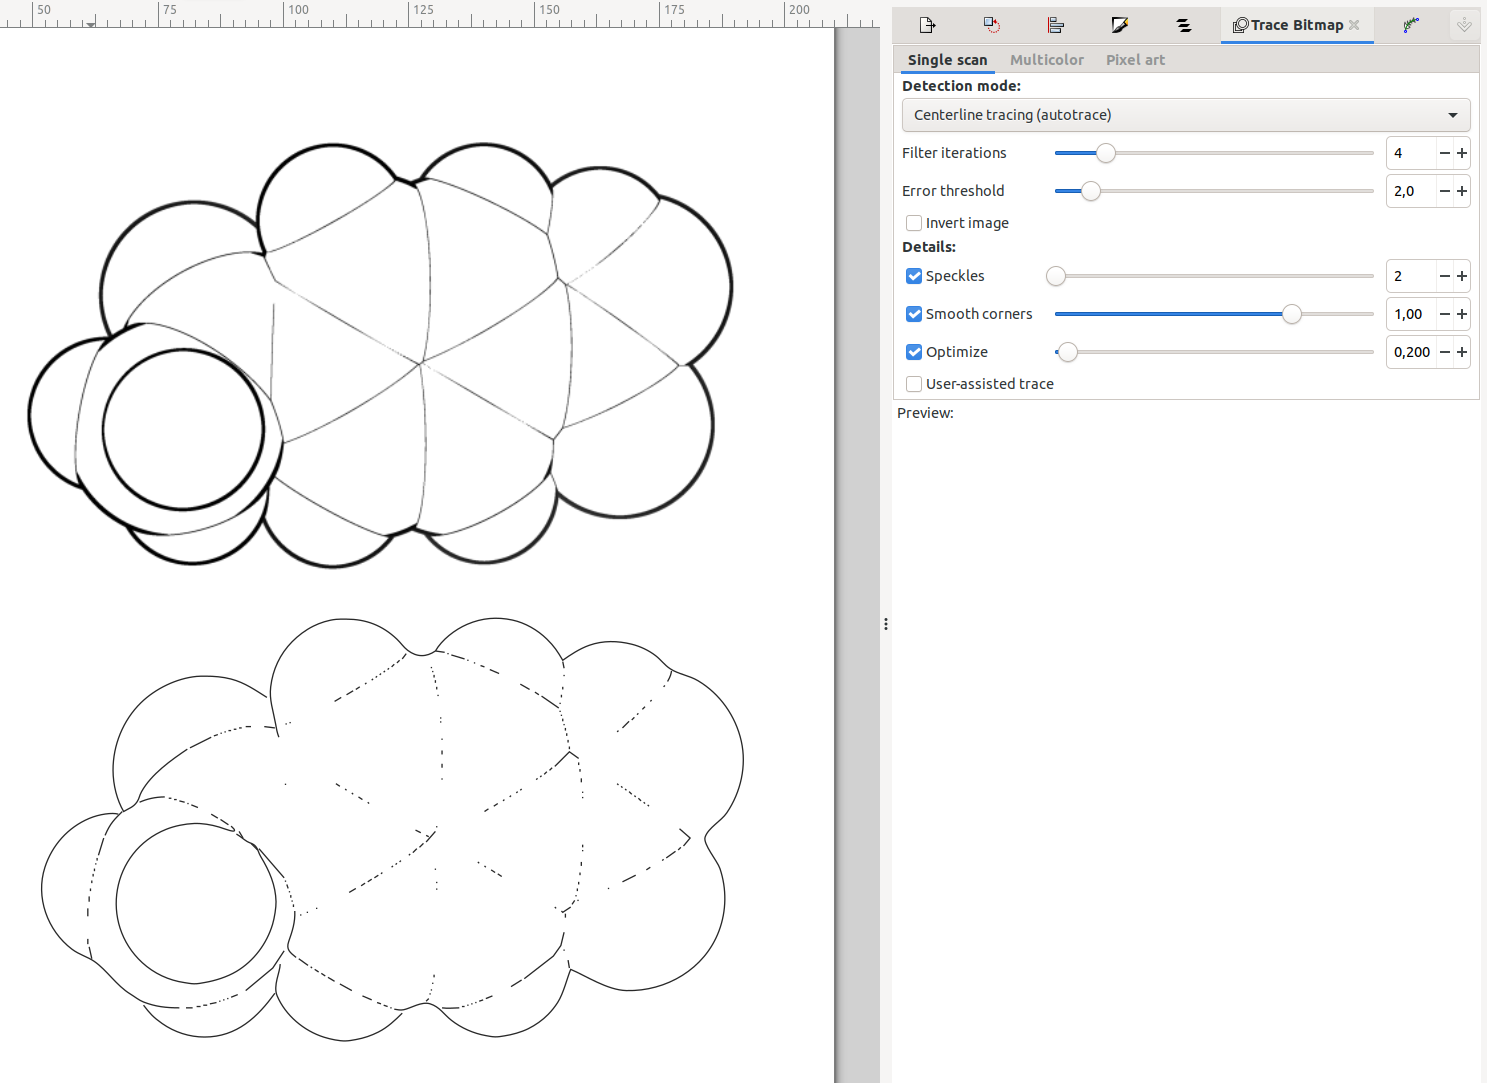Select the original bitmap cloud drawing

[x=380, y=355]
